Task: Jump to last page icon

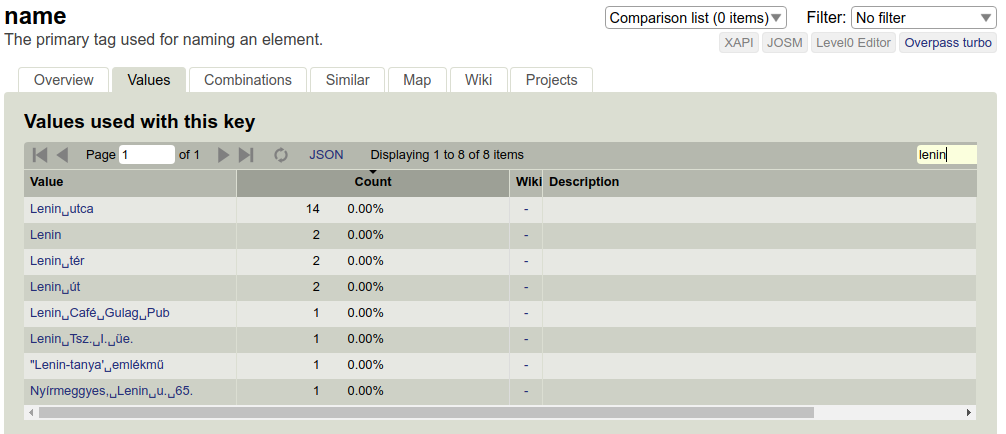Action: pyautogui.click(x=246, y=155)
